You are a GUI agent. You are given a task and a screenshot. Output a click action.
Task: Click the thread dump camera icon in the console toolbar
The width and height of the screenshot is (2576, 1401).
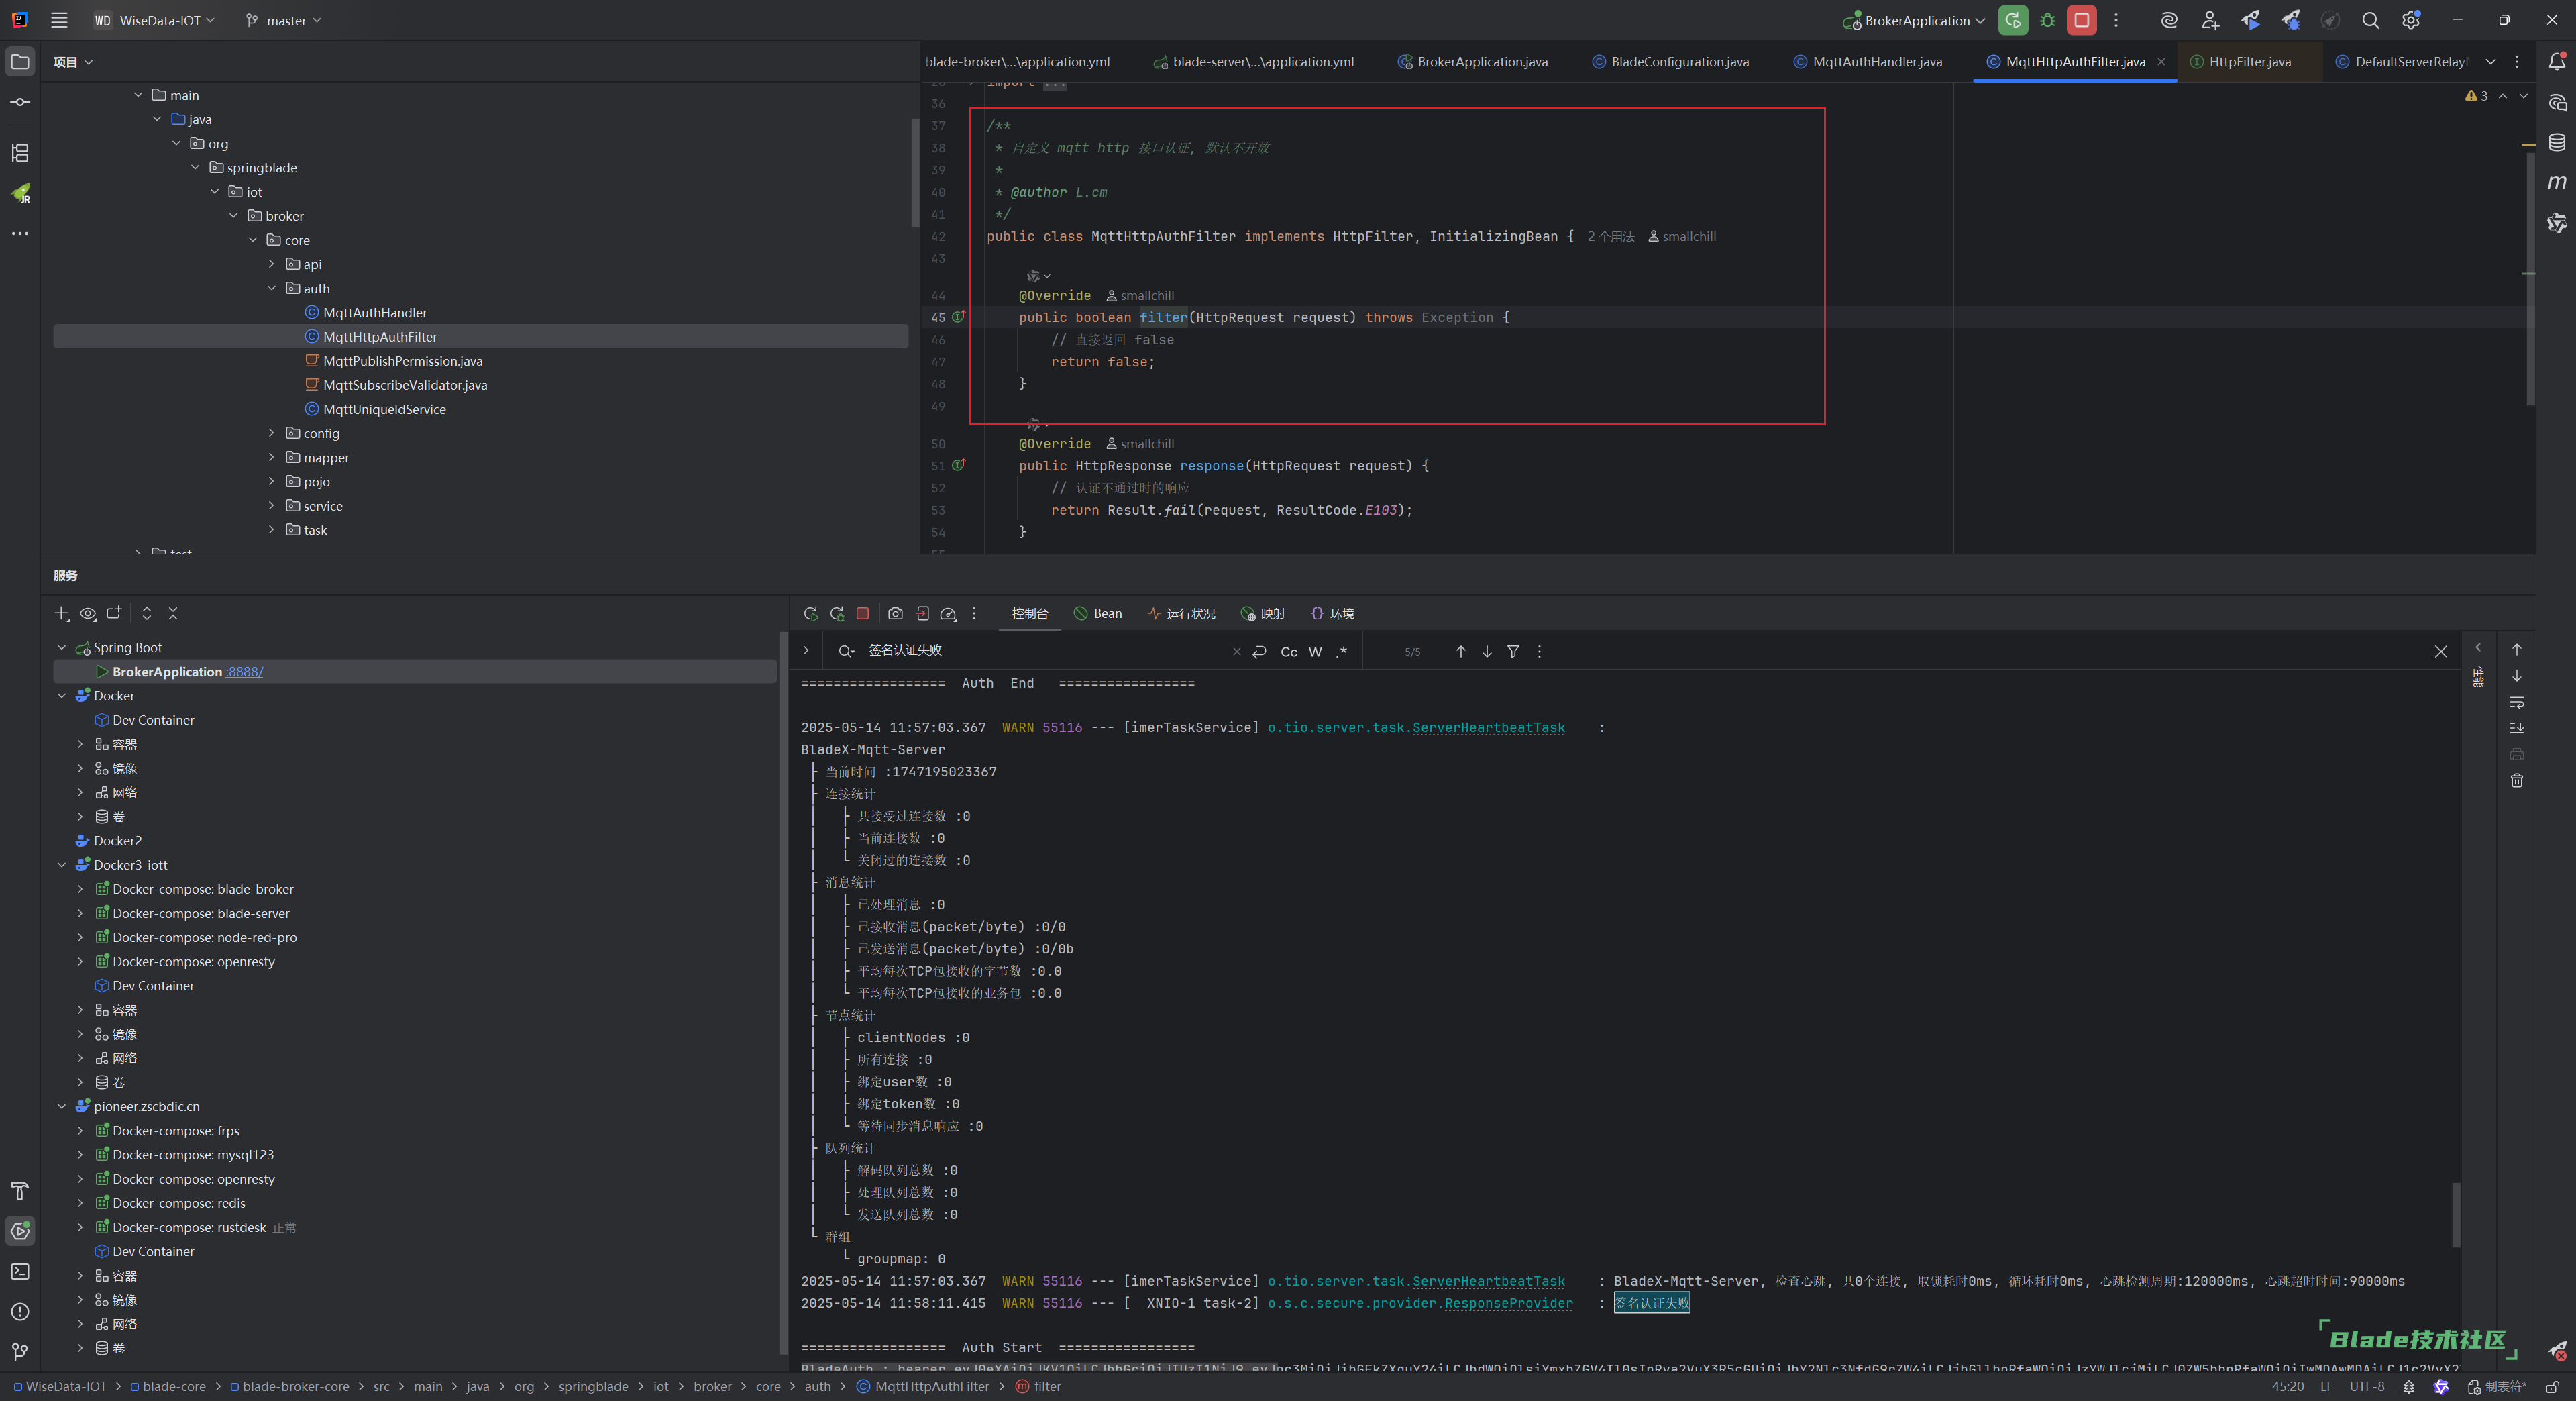(x=896, y=613)
